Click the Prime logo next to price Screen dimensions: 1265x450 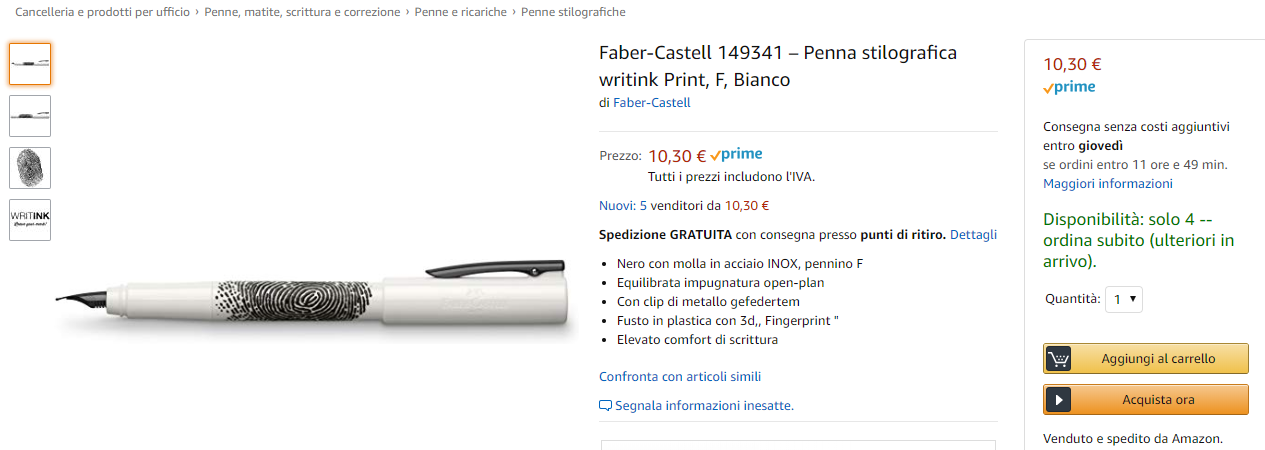737,154
